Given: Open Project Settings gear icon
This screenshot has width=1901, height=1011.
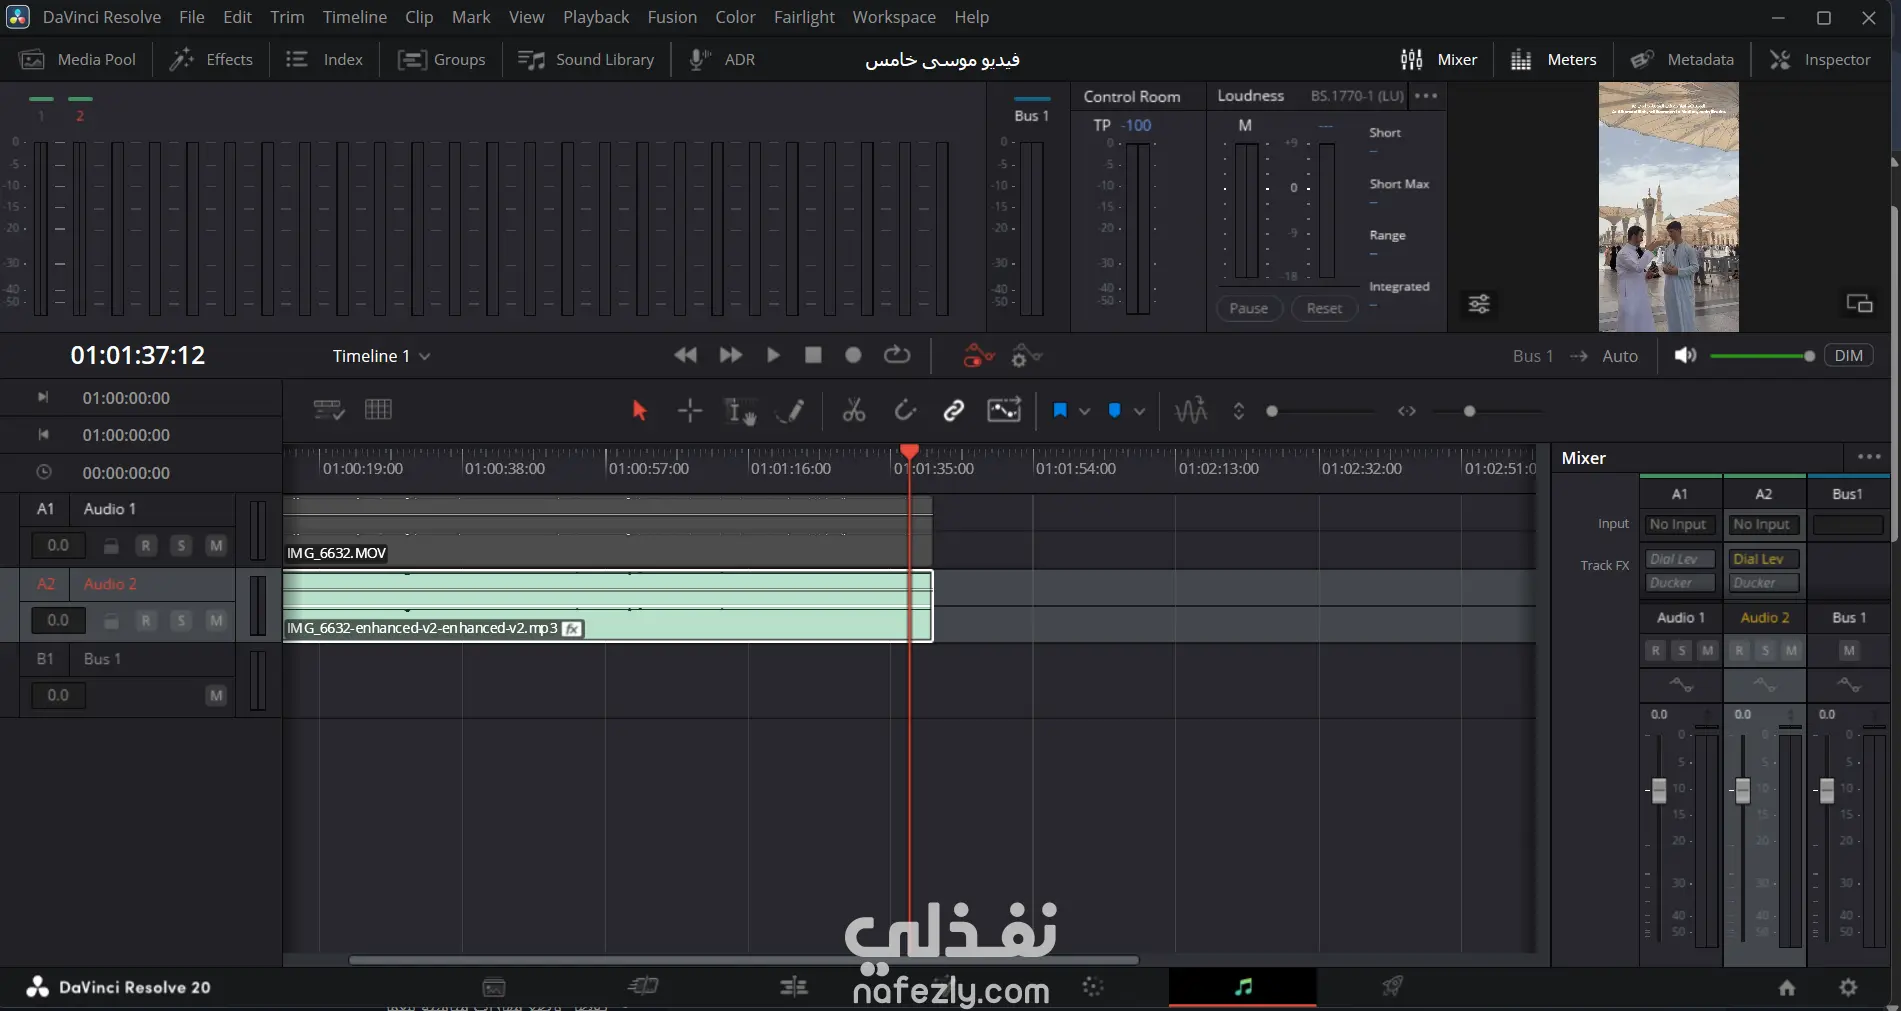Looking at the screenshot, I should (1848, 988).
